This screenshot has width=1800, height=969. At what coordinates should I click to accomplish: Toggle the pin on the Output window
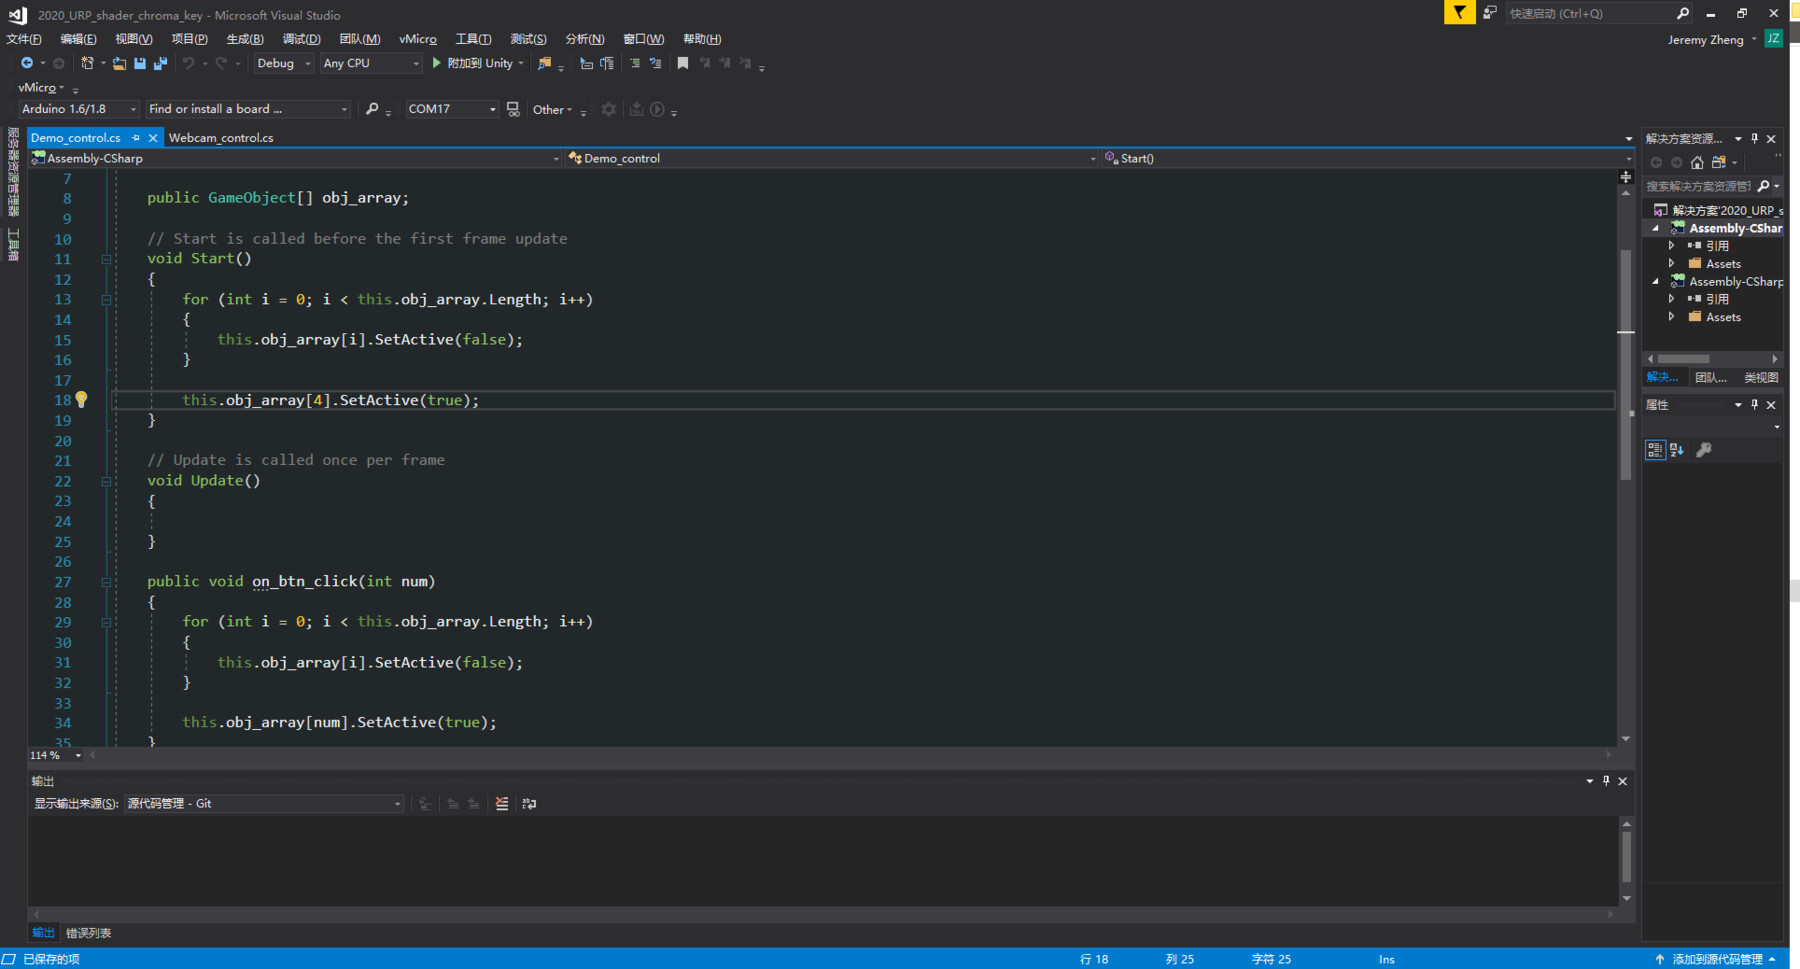1607,781
